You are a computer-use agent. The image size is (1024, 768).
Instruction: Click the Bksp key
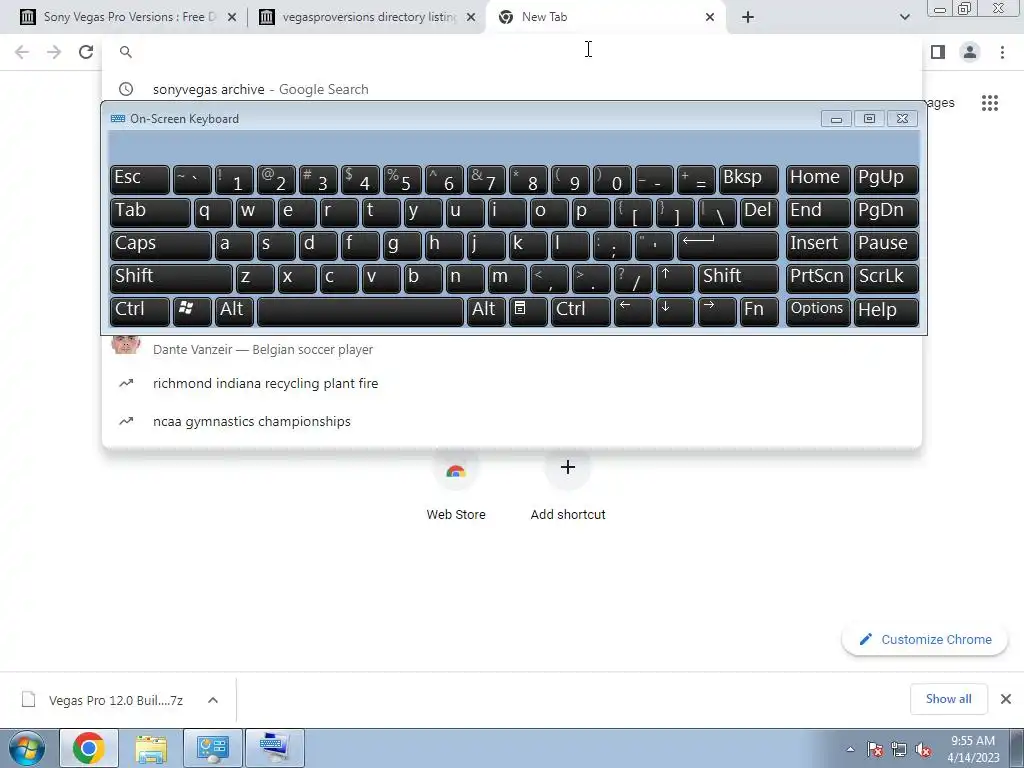(748, 179)
